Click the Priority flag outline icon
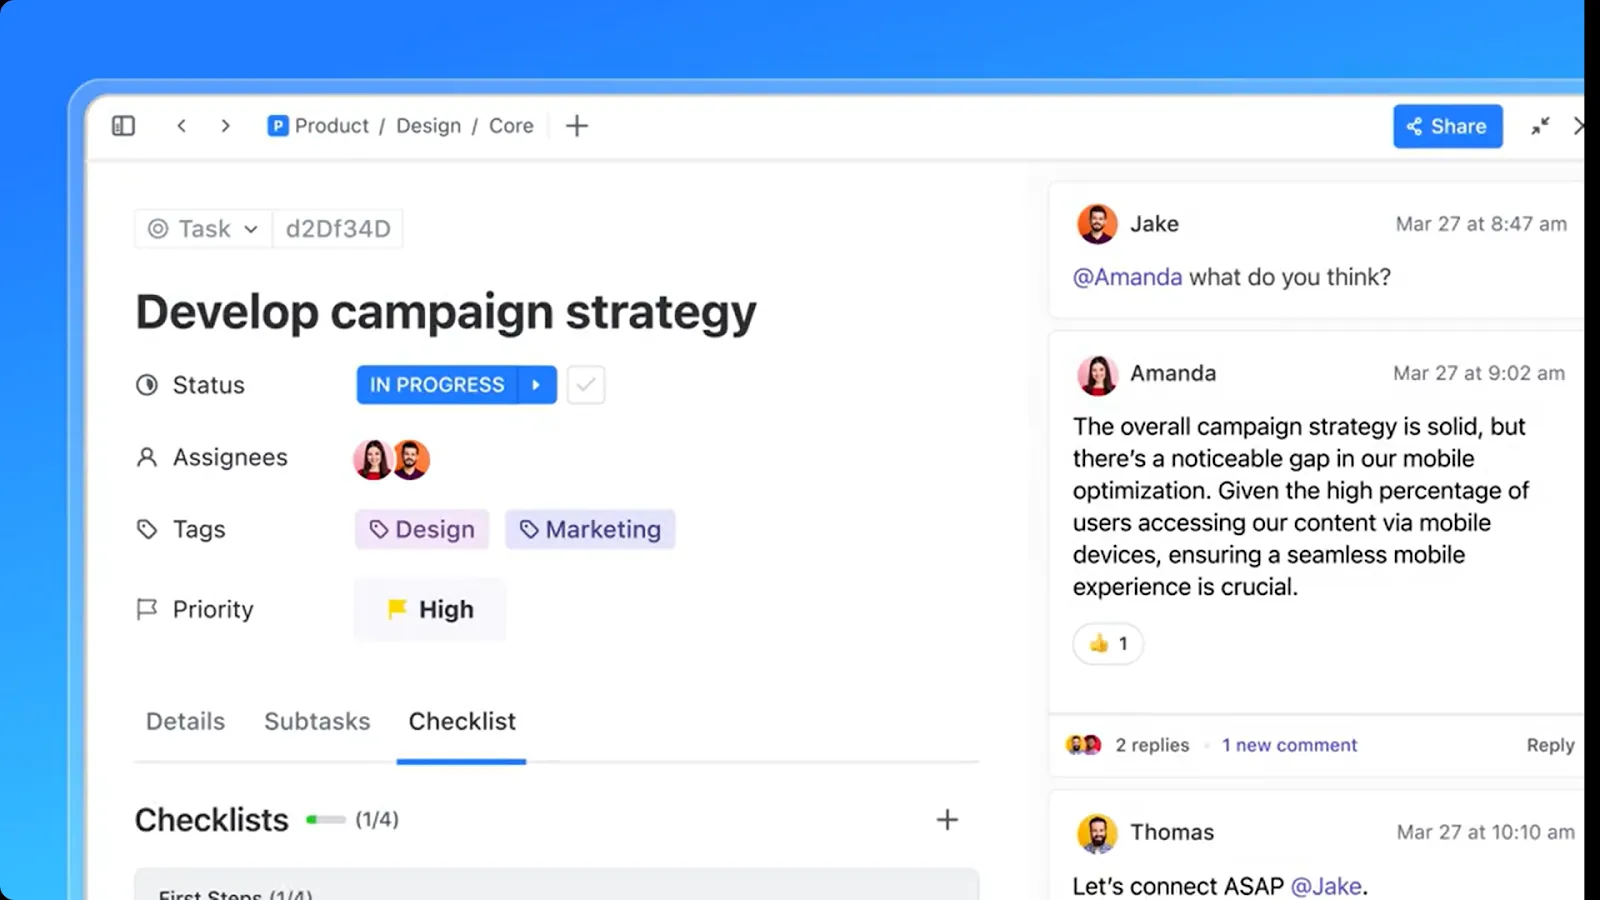The width and height of the screenshot is (1600, 900). (x=147, y=609)
